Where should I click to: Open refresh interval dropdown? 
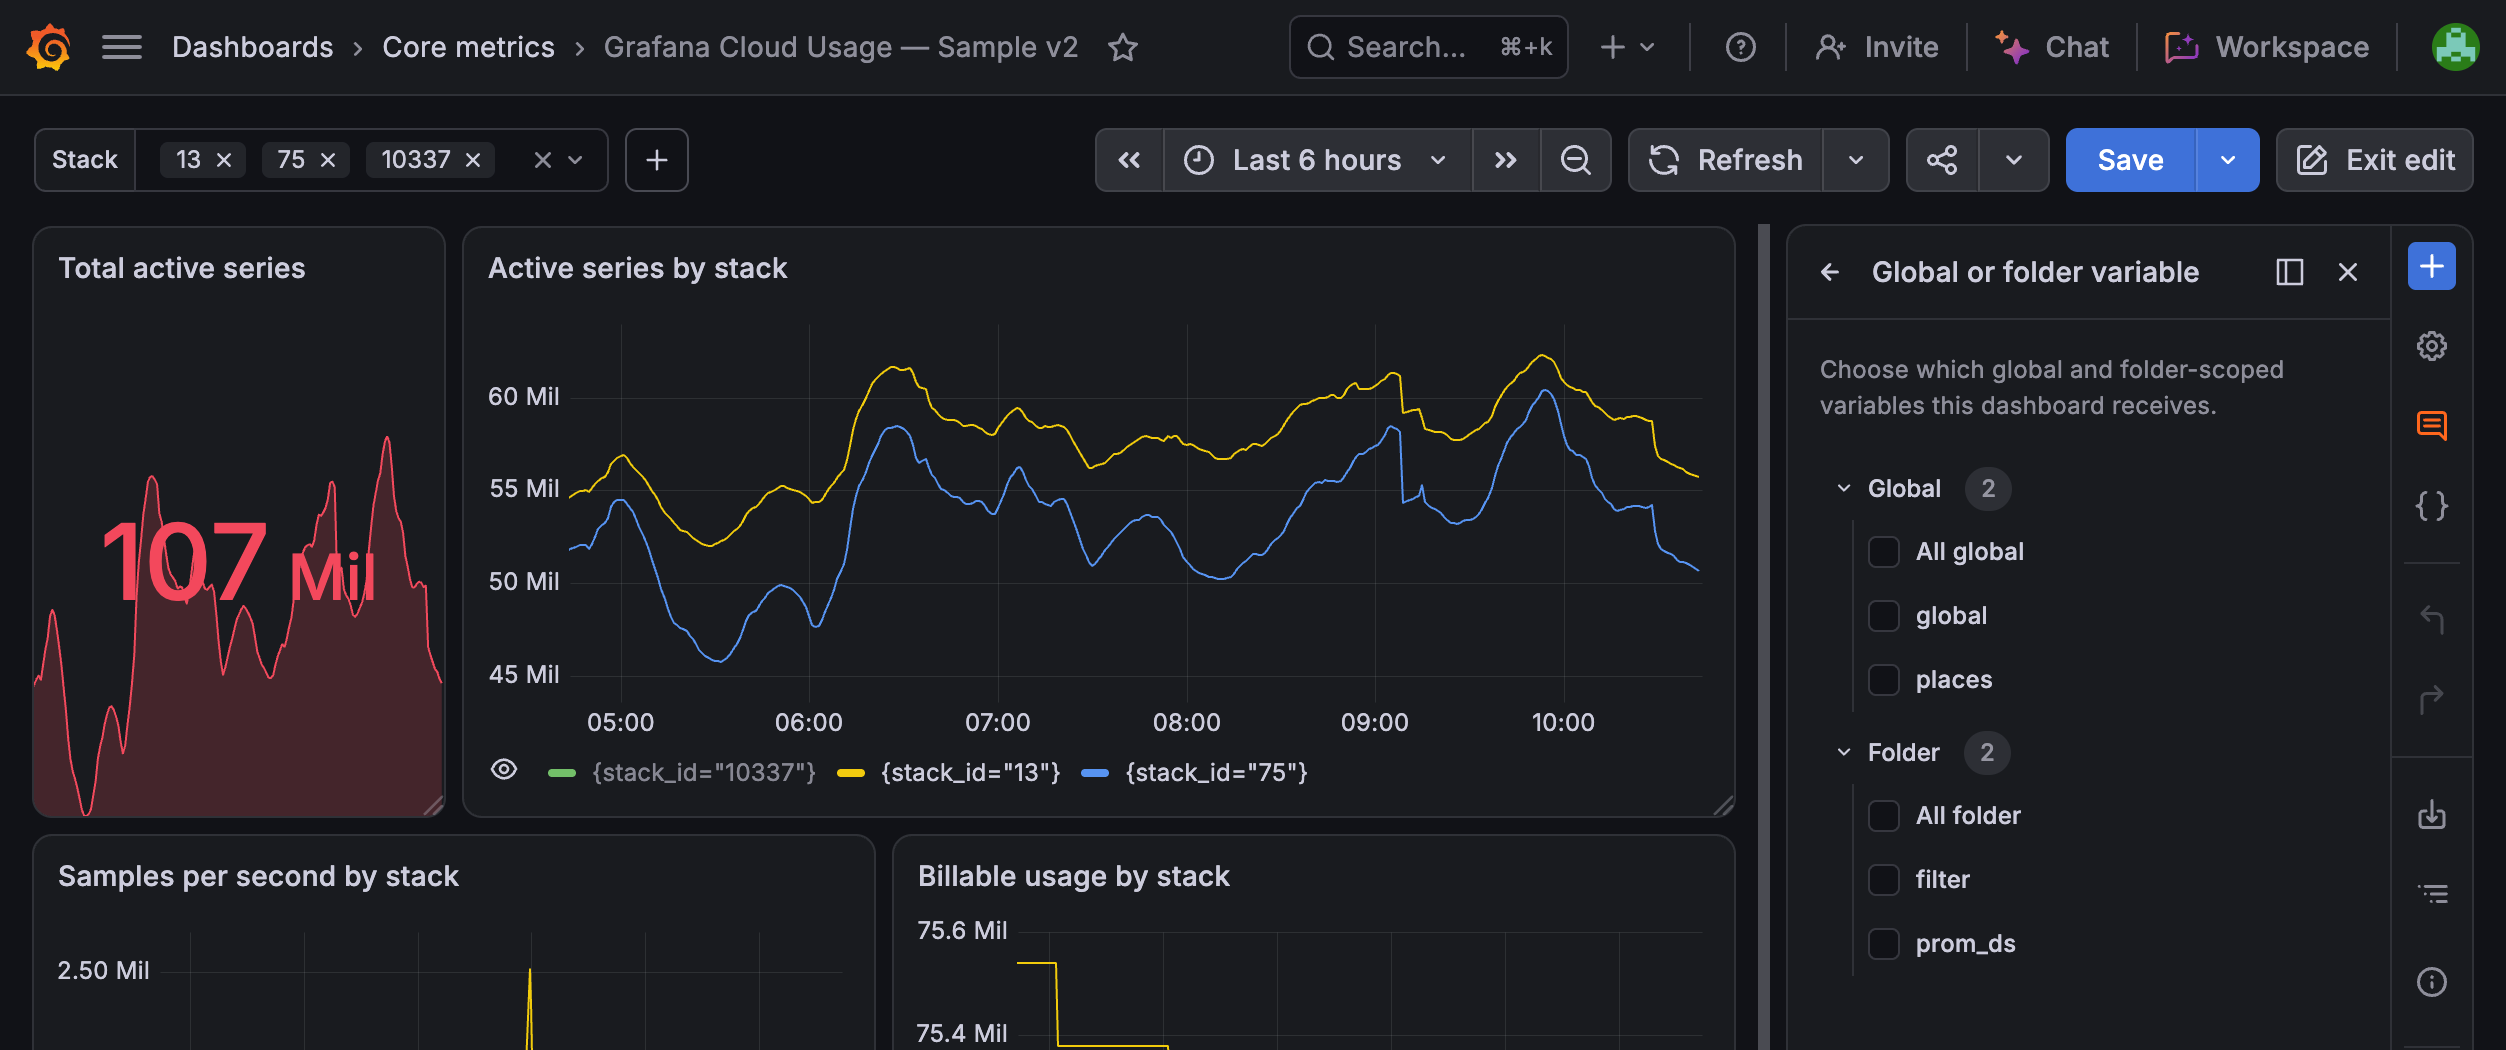[x=1856, y=160]
